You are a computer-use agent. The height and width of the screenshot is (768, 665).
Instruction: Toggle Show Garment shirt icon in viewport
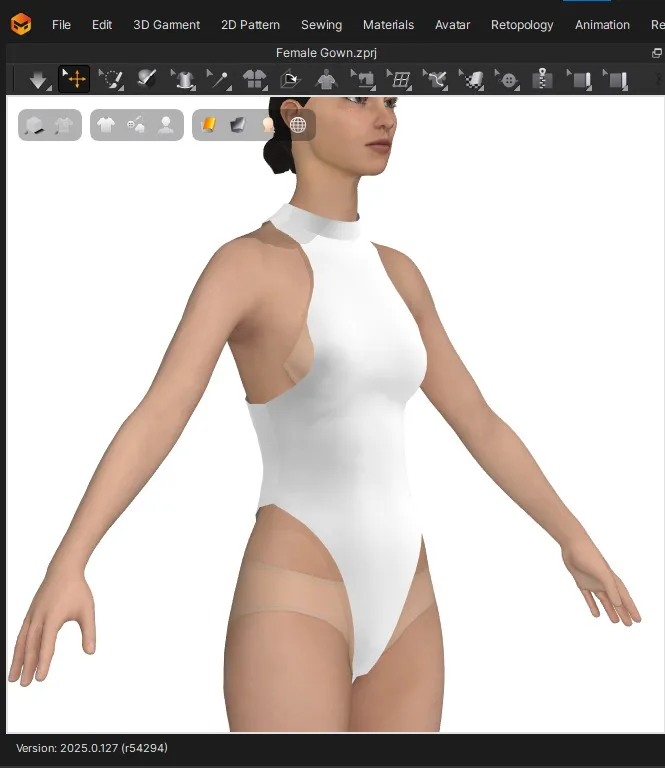point(106,125)
